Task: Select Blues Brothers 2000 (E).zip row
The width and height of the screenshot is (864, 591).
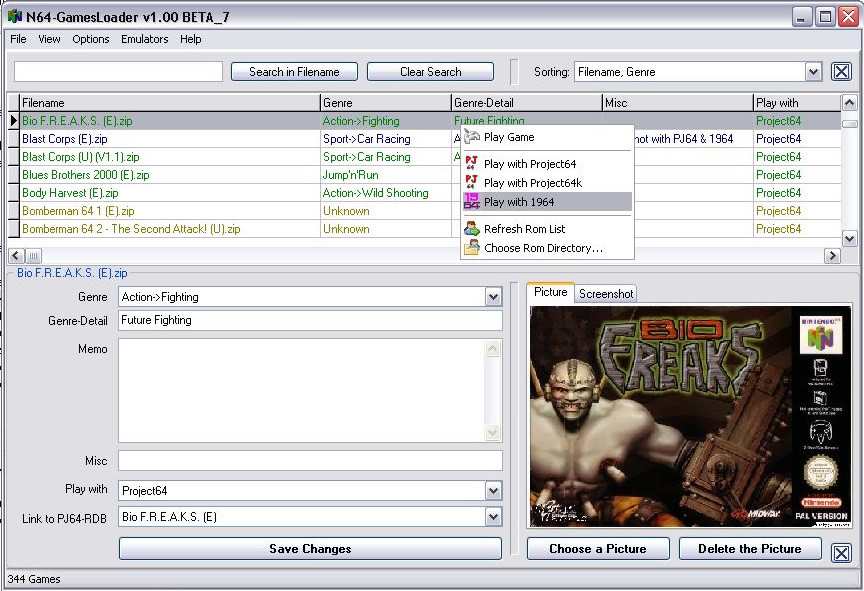Action: (85, 175)
